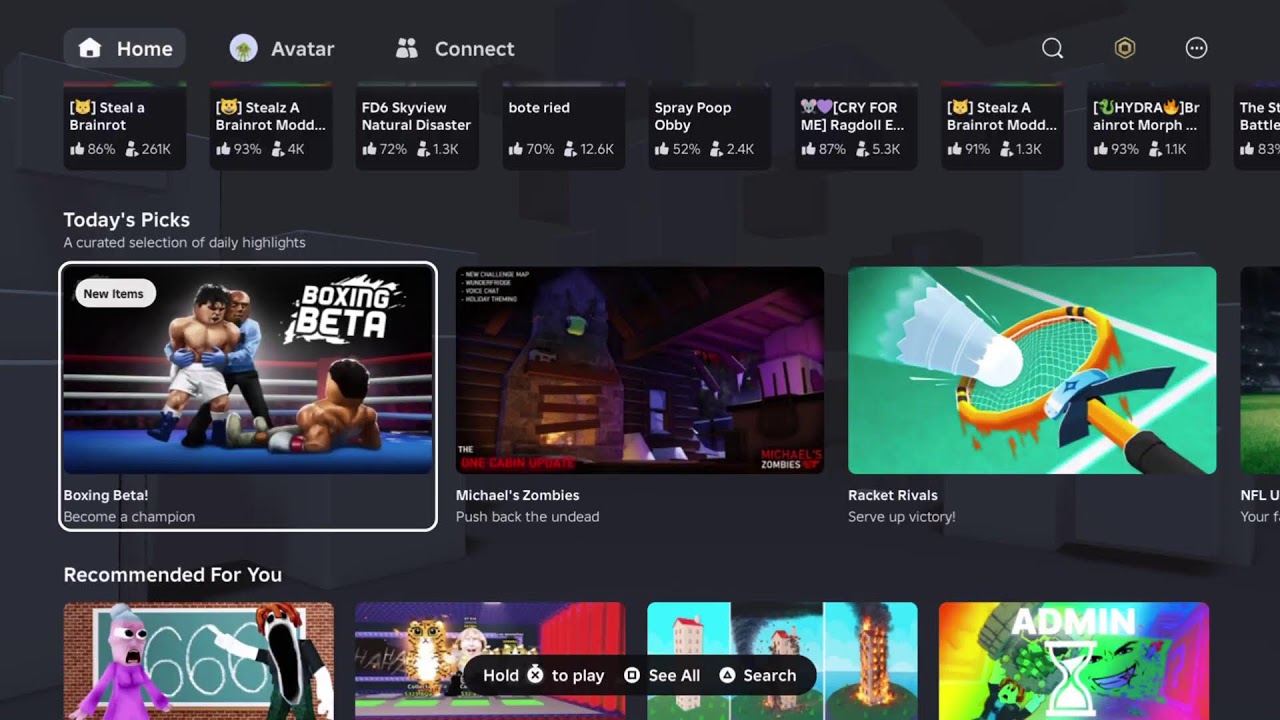Click the X button icon in hint bar
This screenshot has height=720, width=1280.
tap(535, 675)
